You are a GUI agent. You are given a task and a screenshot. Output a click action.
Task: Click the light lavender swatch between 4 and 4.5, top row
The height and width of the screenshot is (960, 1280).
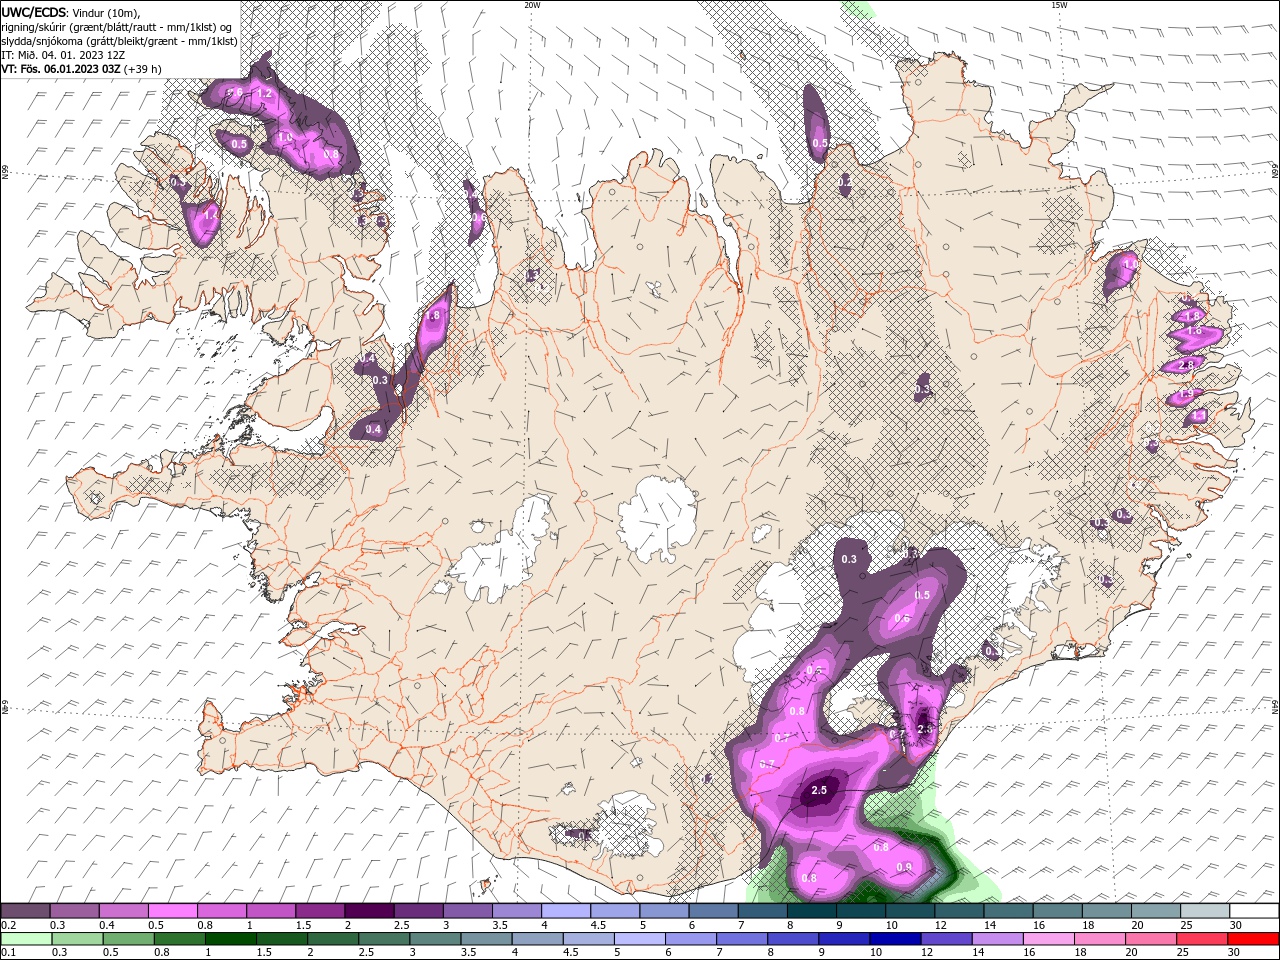coord(566,911)
